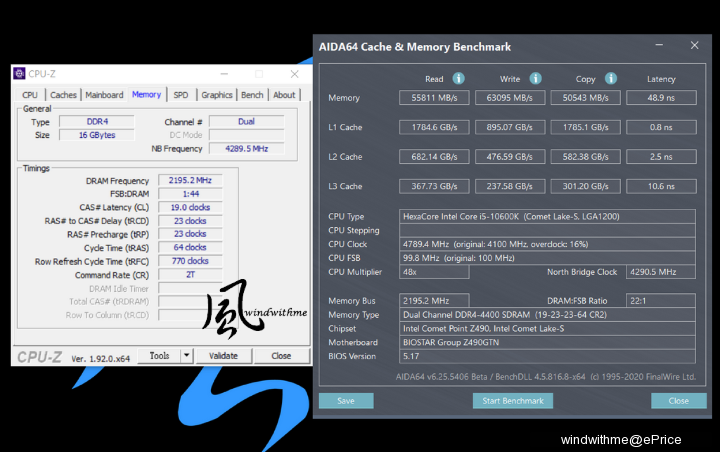Click Memory Type field DDR4-4400 SDRAM
This screenshot has height=452, width=720.
tap(547, 315)
